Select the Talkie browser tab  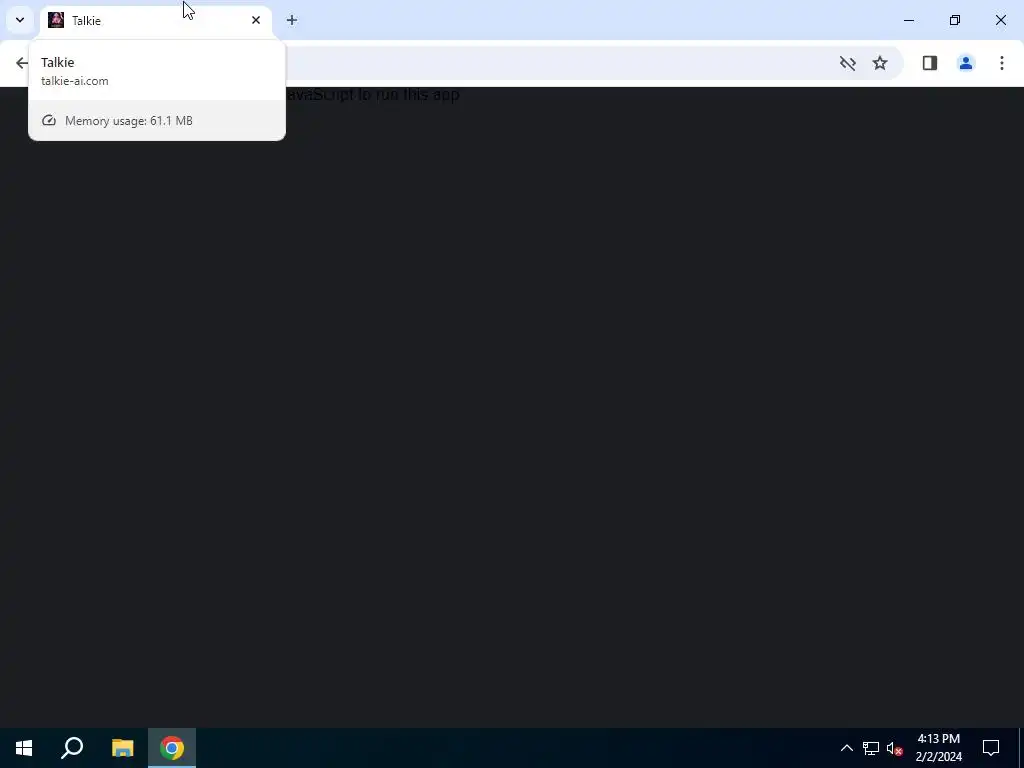155,20
